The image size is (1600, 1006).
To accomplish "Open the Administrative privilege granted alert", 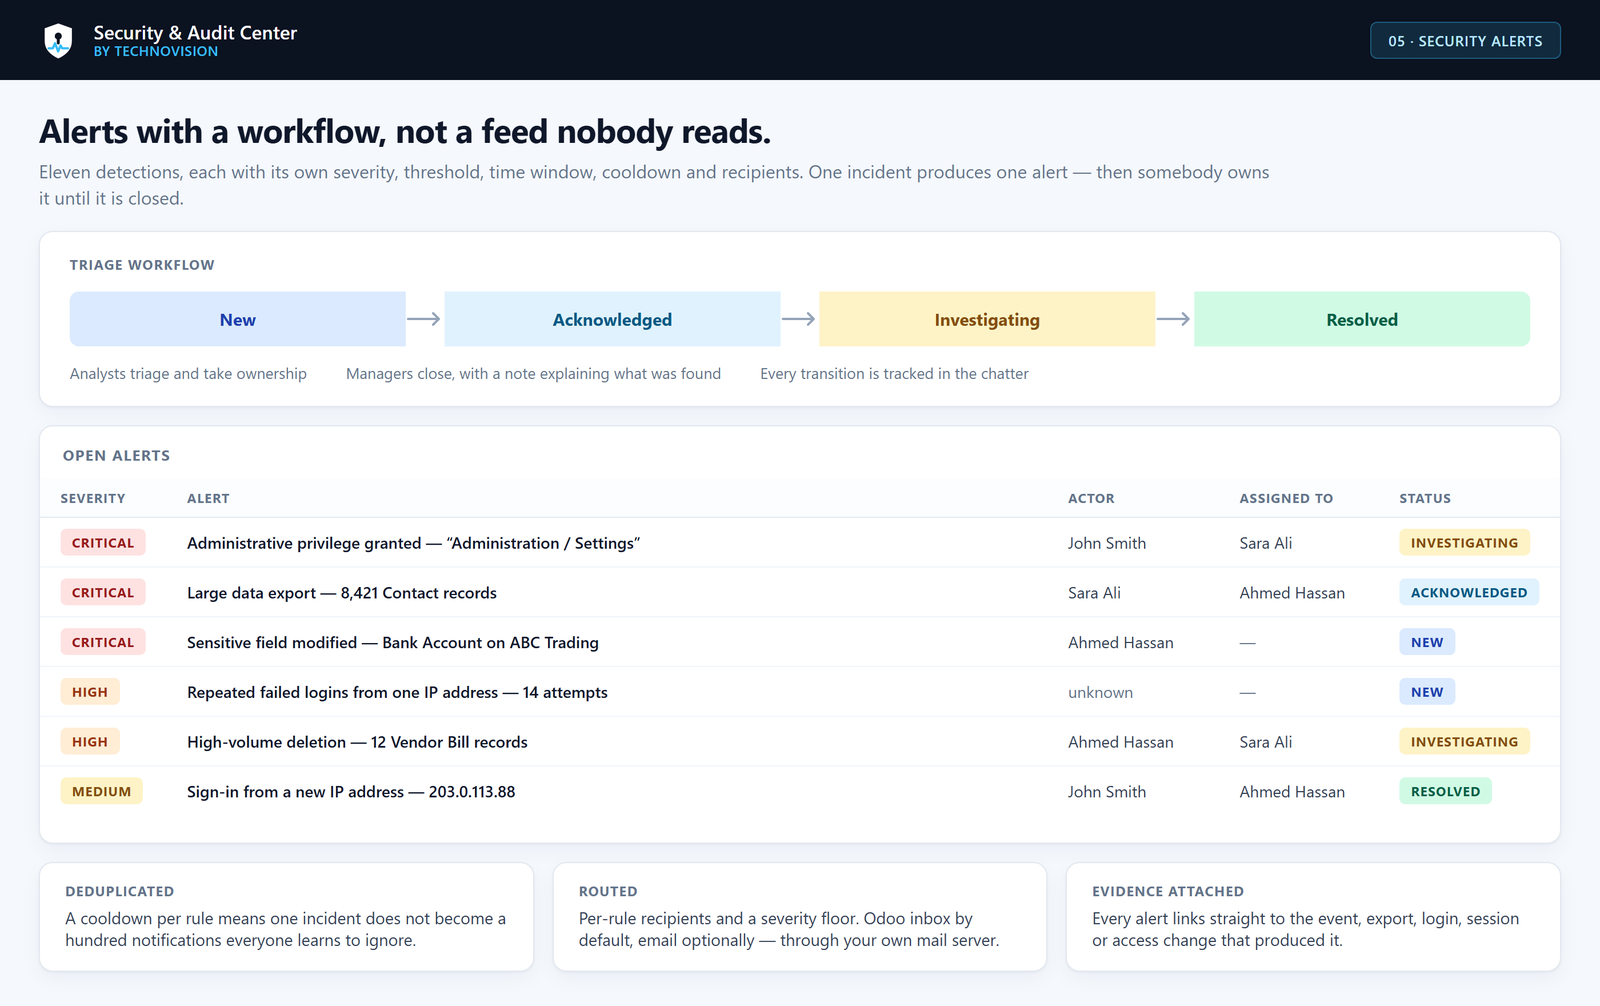I will [413, 543].
